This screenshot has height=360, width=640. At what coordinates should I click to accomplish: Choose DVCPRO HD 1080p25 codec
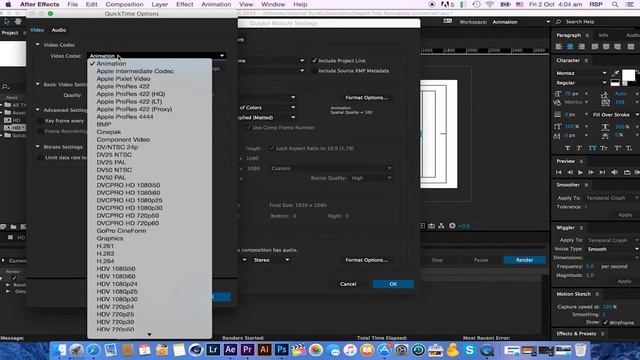[129, 200]
